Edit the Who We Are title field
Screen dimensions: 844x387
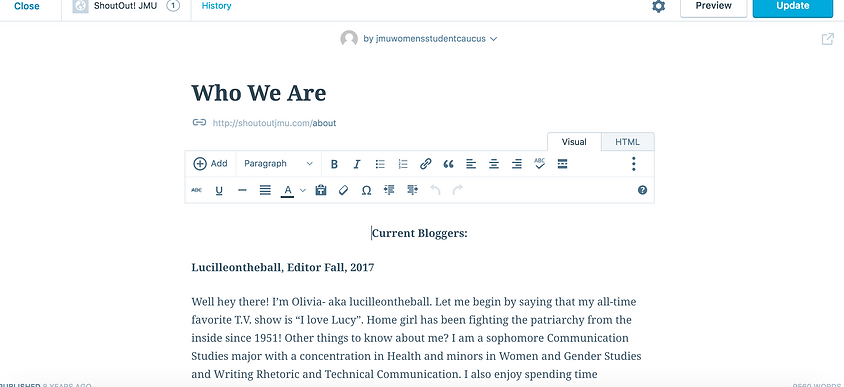[259, 93]
